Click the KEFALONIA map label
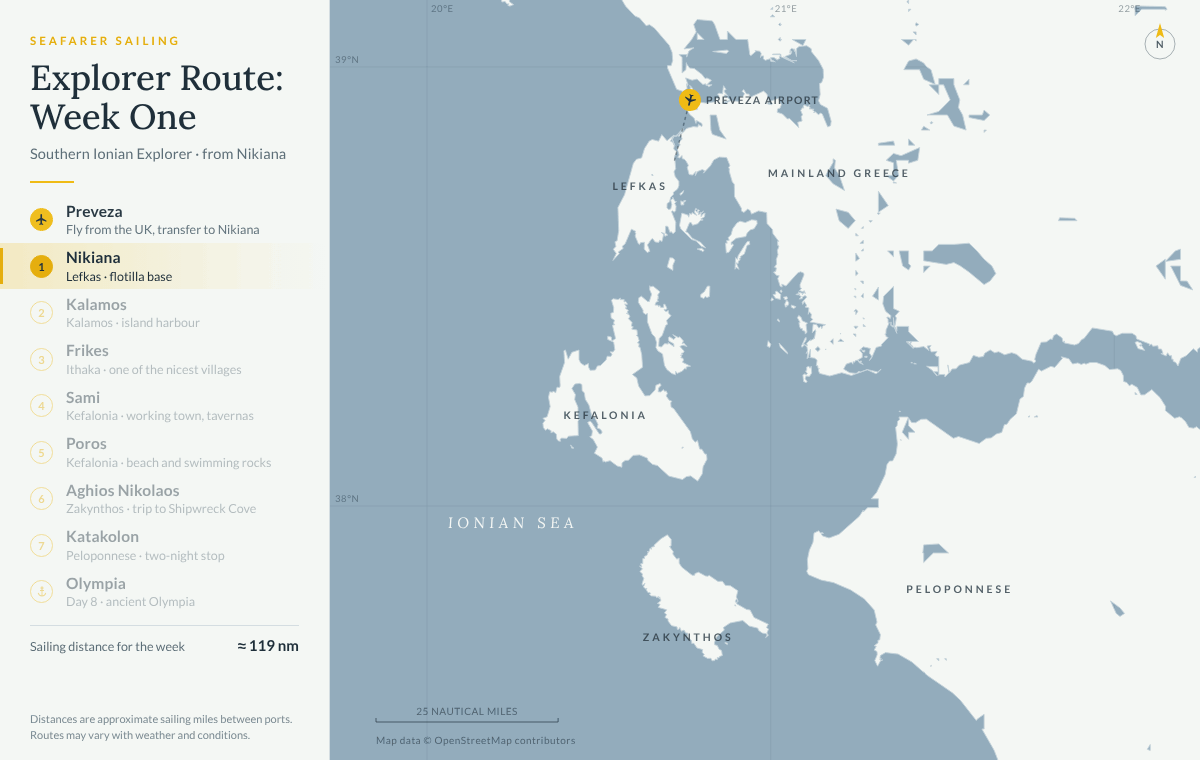Screen dimensions: 1200x760 (605, 415)
